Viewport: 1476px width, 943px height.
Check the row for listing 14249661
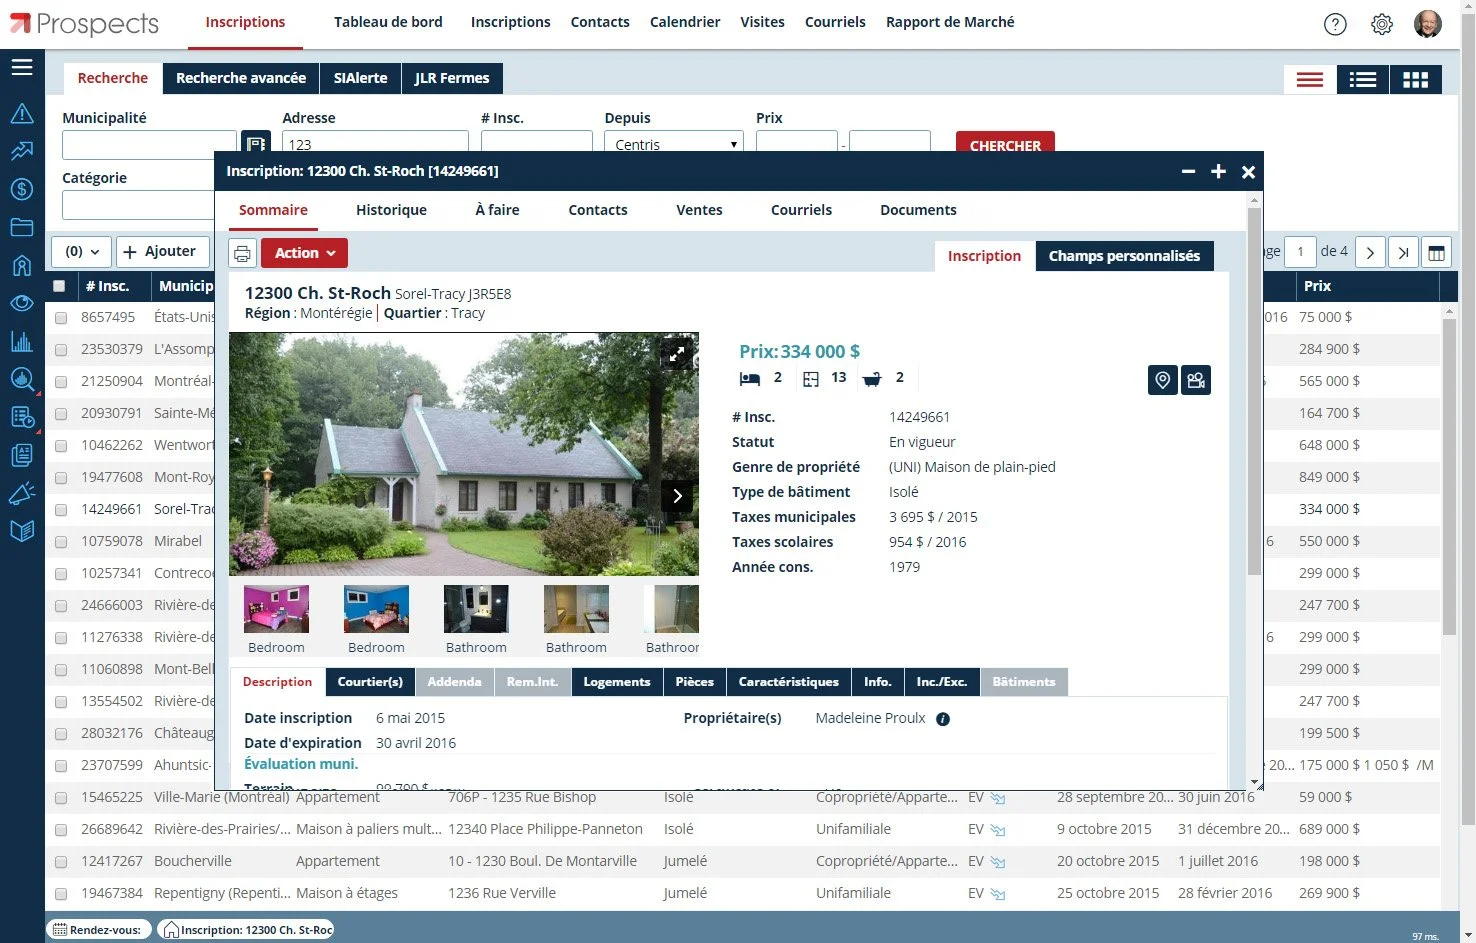pos(61,510)
